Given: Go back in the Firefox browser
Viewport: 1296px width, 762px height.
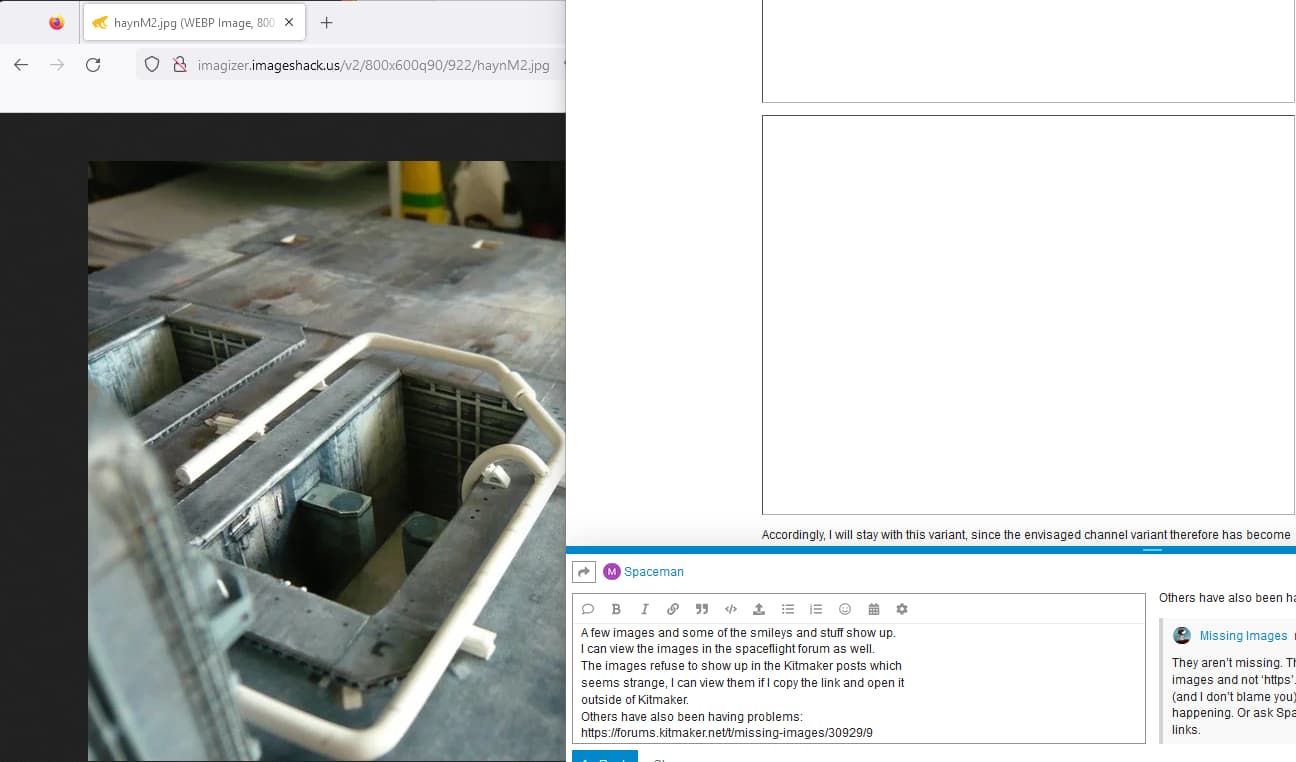Looking at the screenshot, I should pos(21,65).
